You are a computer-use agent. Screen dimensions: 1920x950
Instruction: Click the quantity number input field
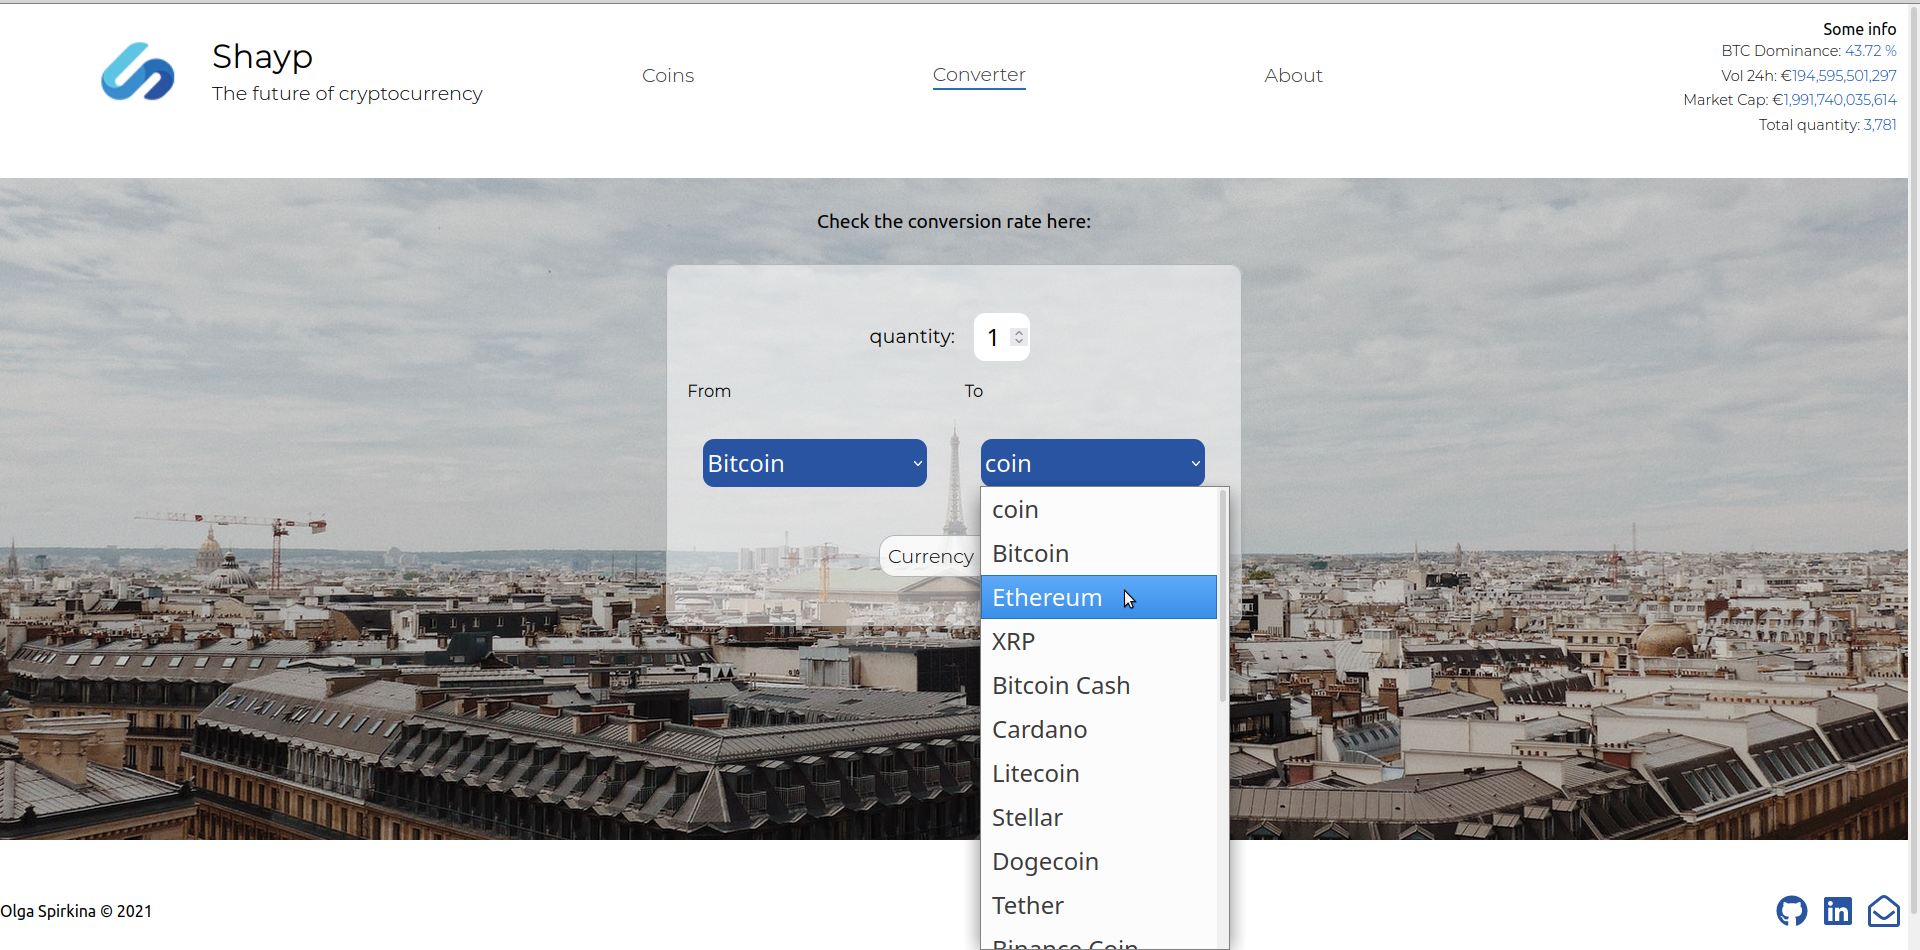pyautogui.click(x=994, y=338)
